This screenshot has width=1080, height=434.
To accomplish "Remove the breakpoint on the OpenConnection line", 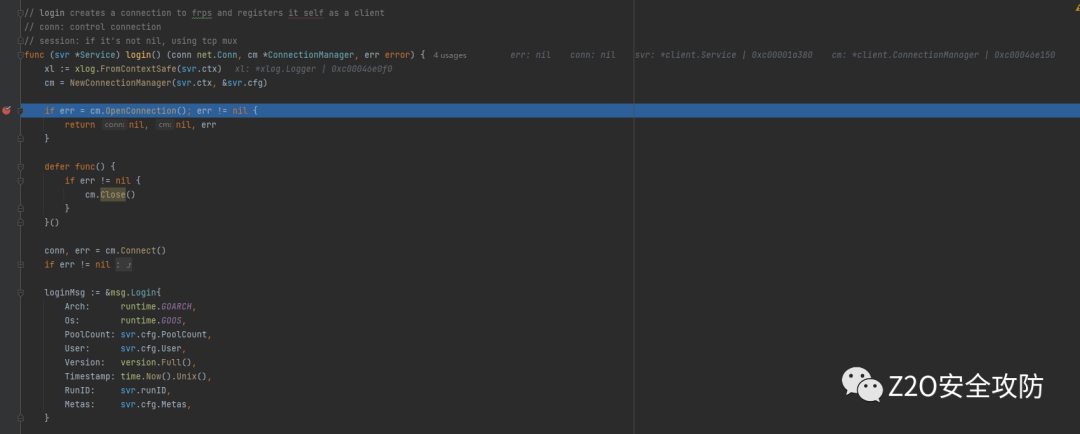I will (6, 110).
